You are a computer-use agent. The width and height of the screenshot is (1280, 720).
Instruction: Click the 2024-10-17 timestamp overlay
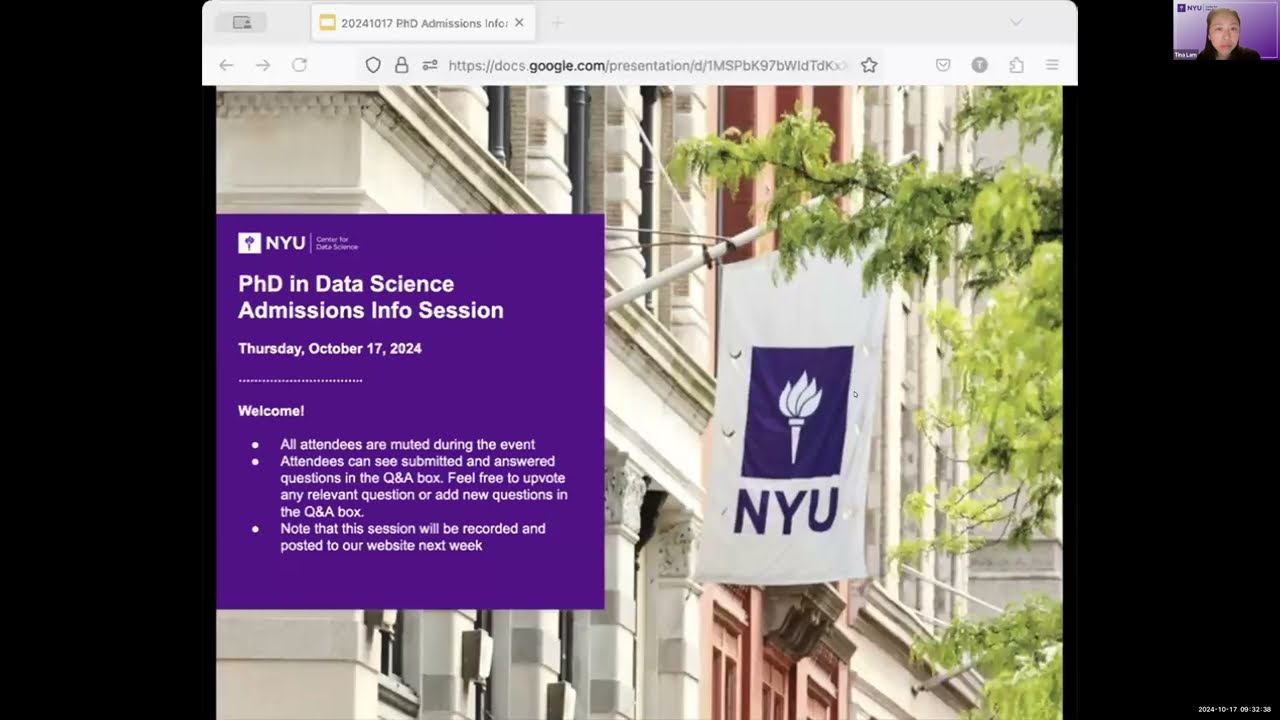tap(1234, 709)
